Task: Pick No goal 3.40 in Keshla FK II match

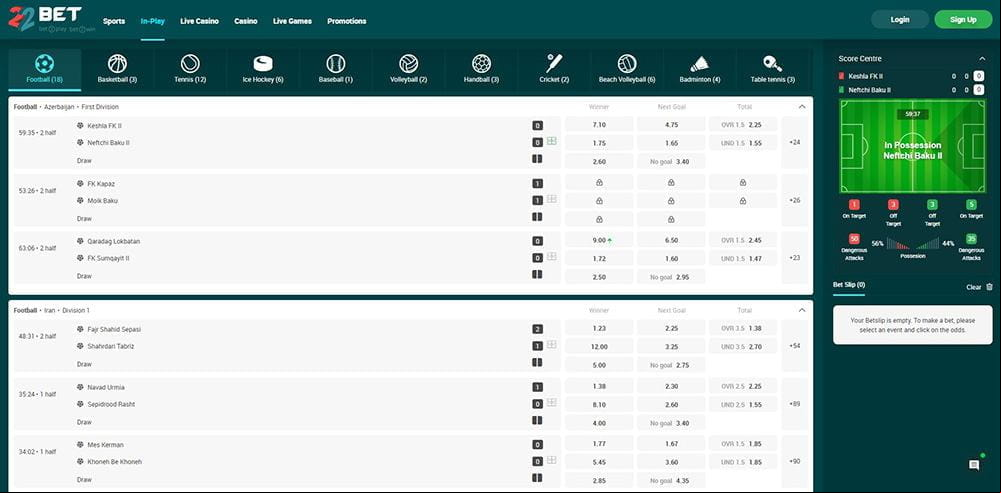Action: pyautogui.click(x=671, y=162)
